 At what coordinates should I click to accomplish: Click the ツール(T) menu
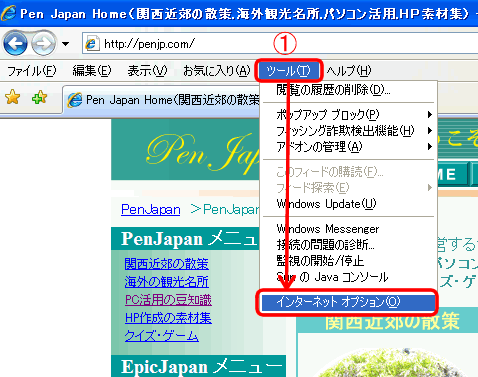(289, 71)
